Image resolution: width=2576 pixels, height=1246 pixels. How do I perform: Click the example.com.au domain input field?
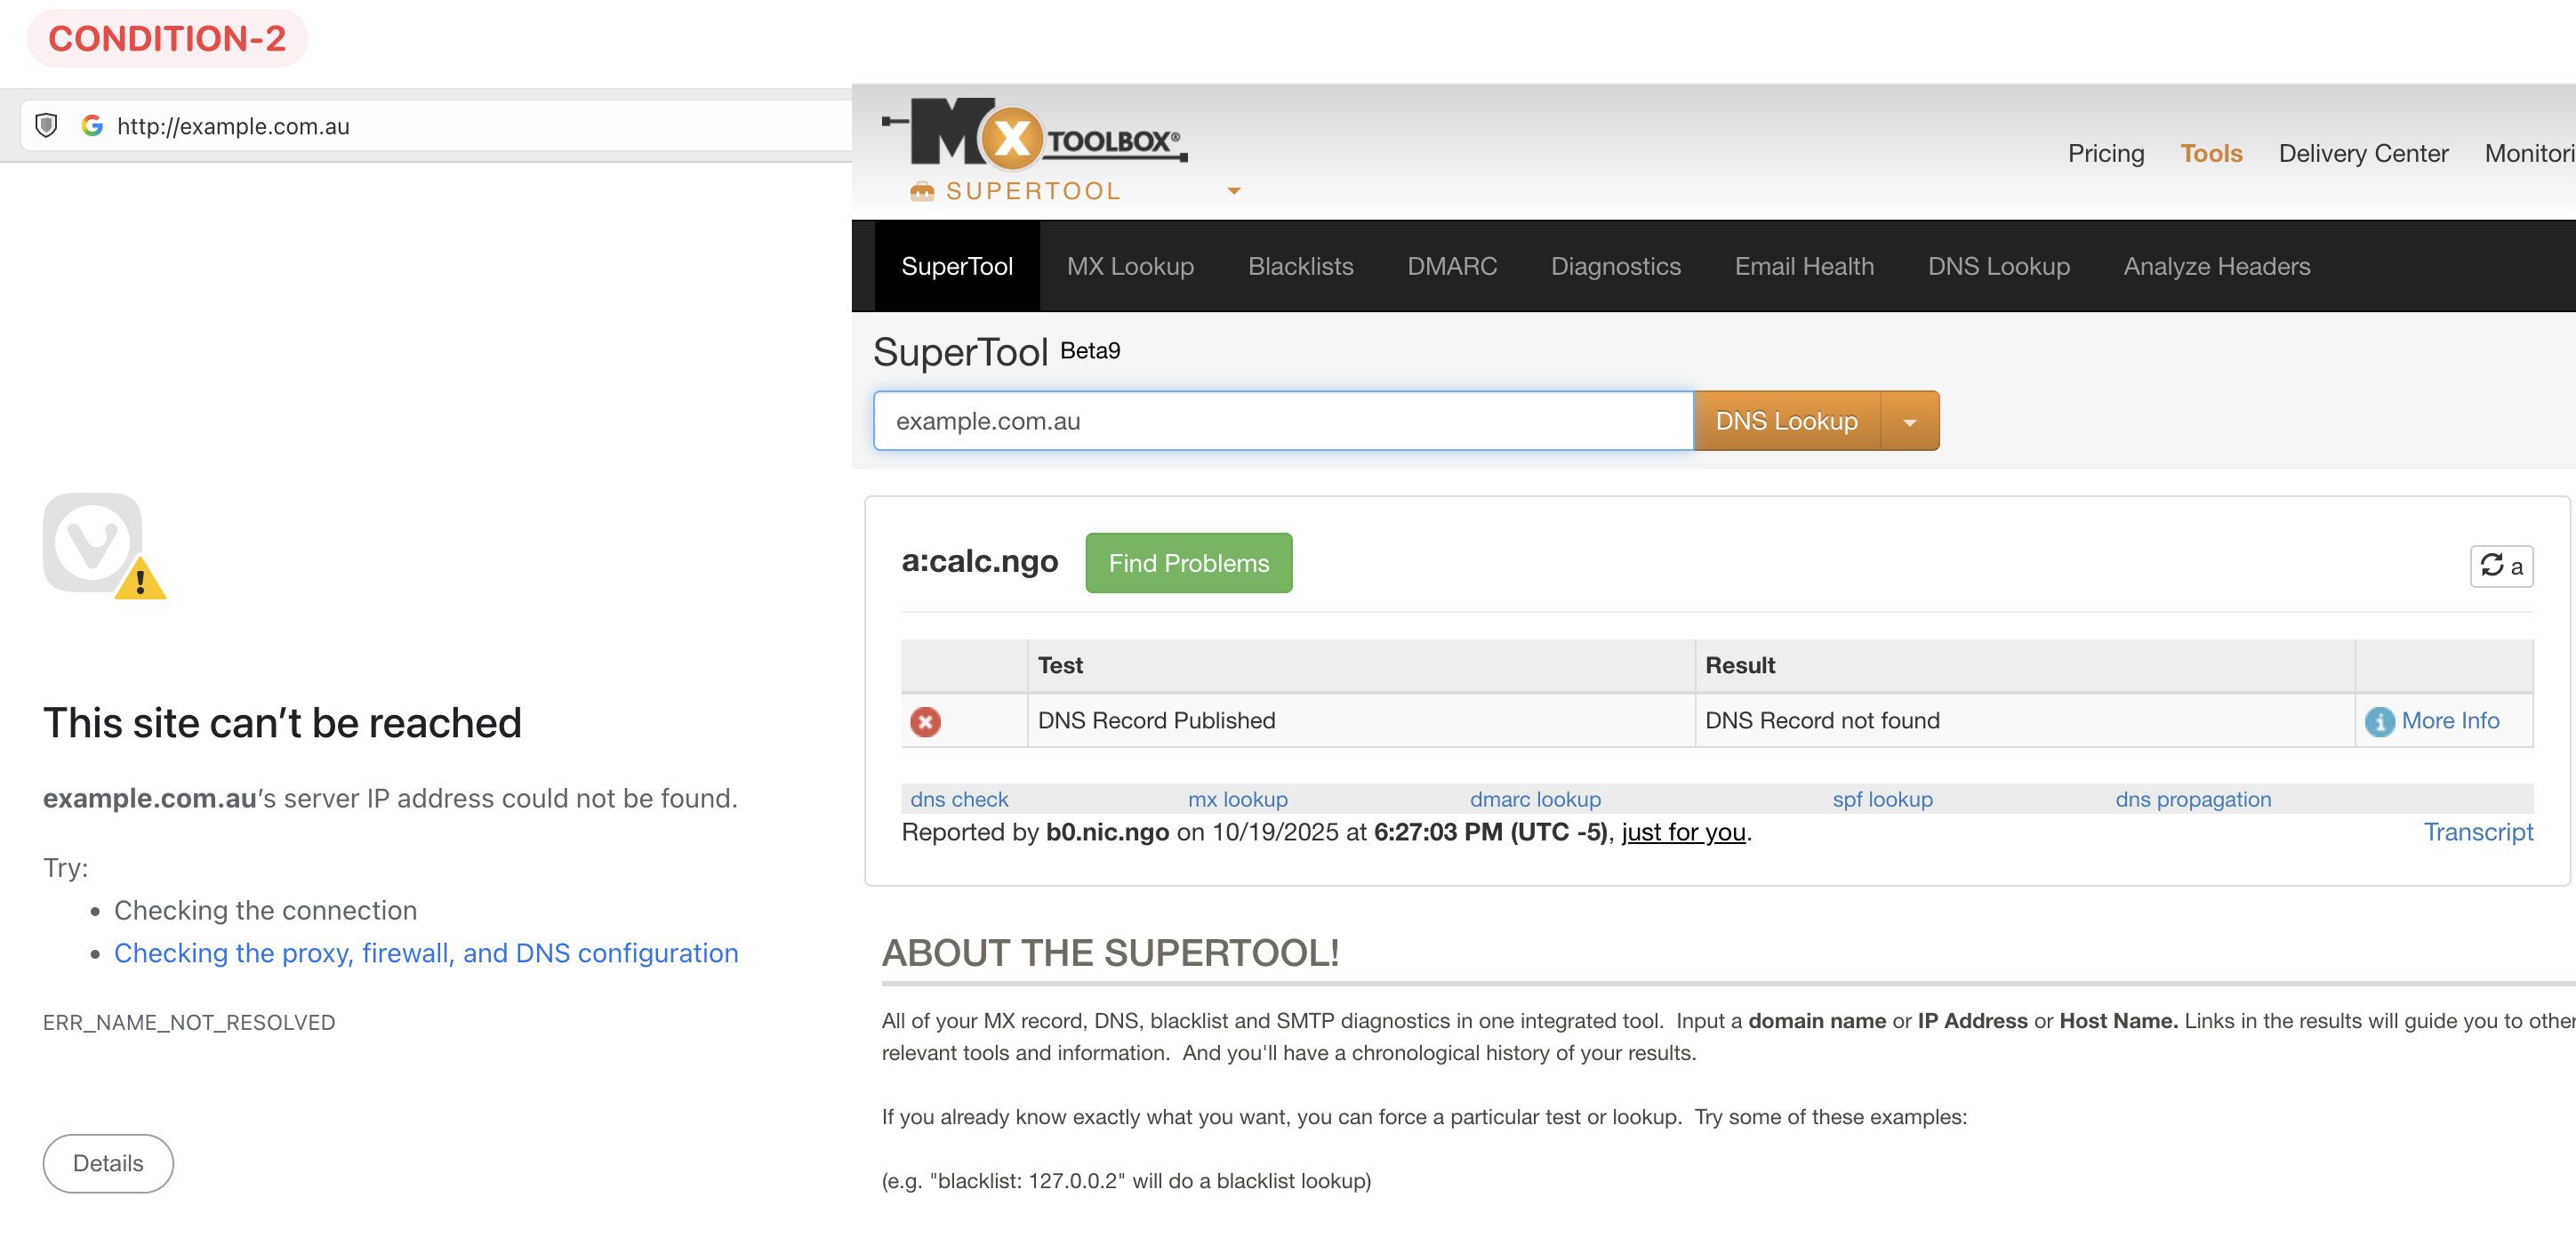[x=1283, y=421]
